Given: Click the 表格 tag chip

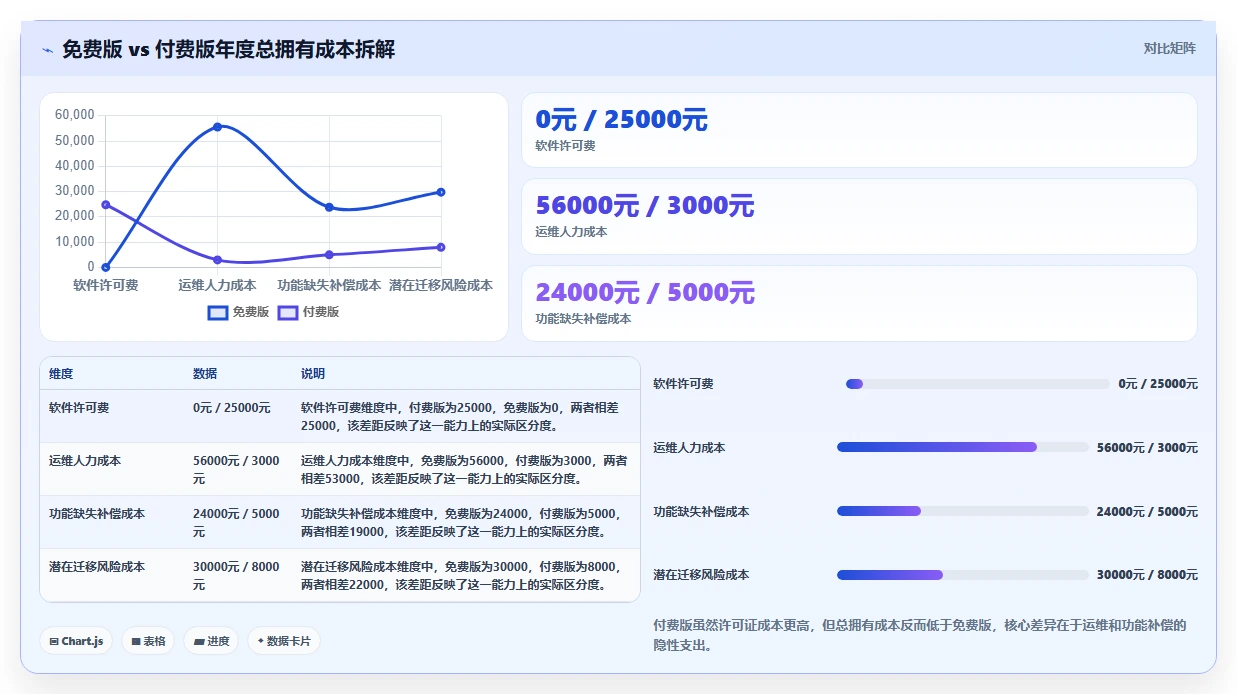Looking at the screenshot, I should coord(148,641).
